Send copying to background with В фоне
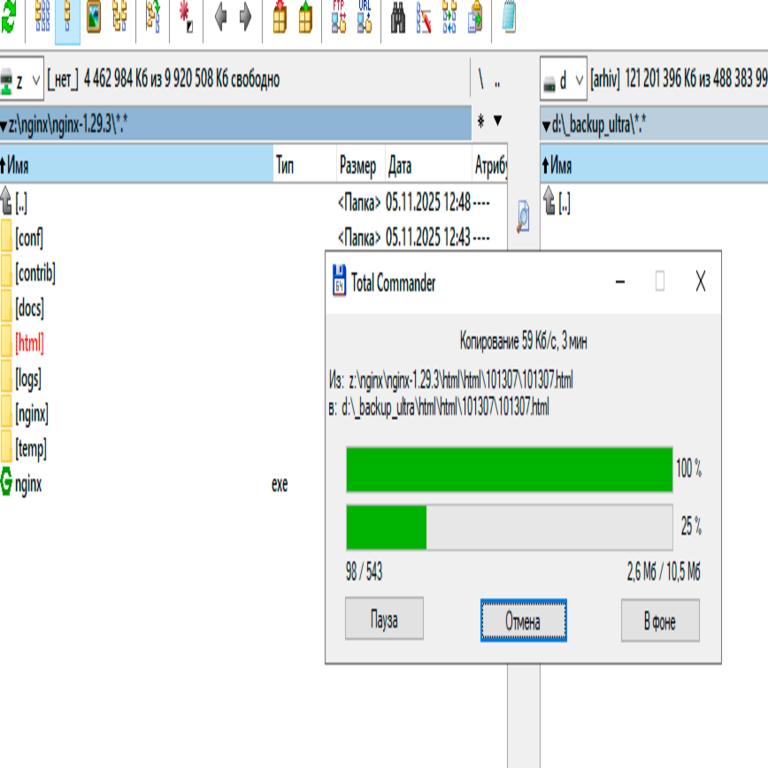The image size is (768, 768). 660,621
